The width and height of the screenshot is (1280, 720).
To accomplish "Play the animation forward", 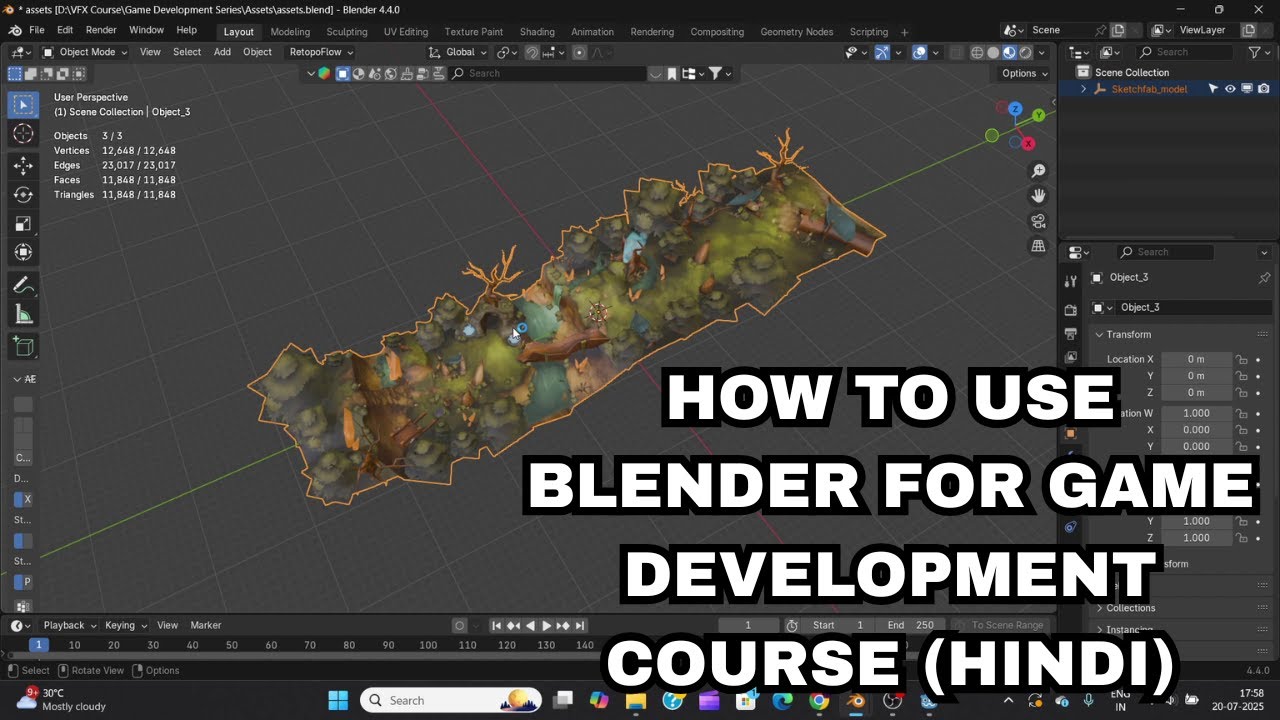I will pyautogui.click(x=547, y=625).
